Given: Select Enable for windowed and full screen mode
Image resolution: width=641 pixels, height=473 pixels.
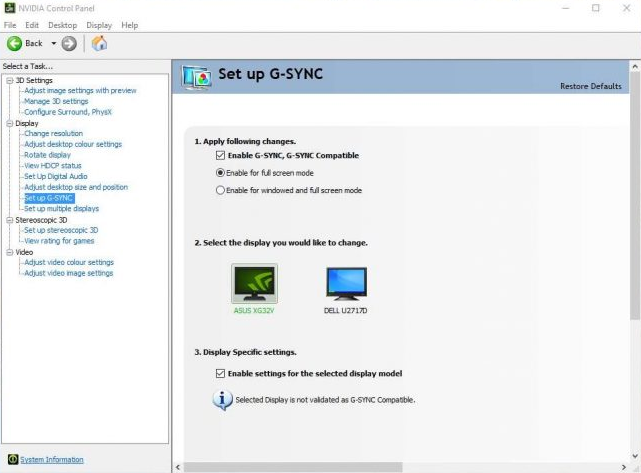Looking at the screenshot, I should click(x=220, y=190).
